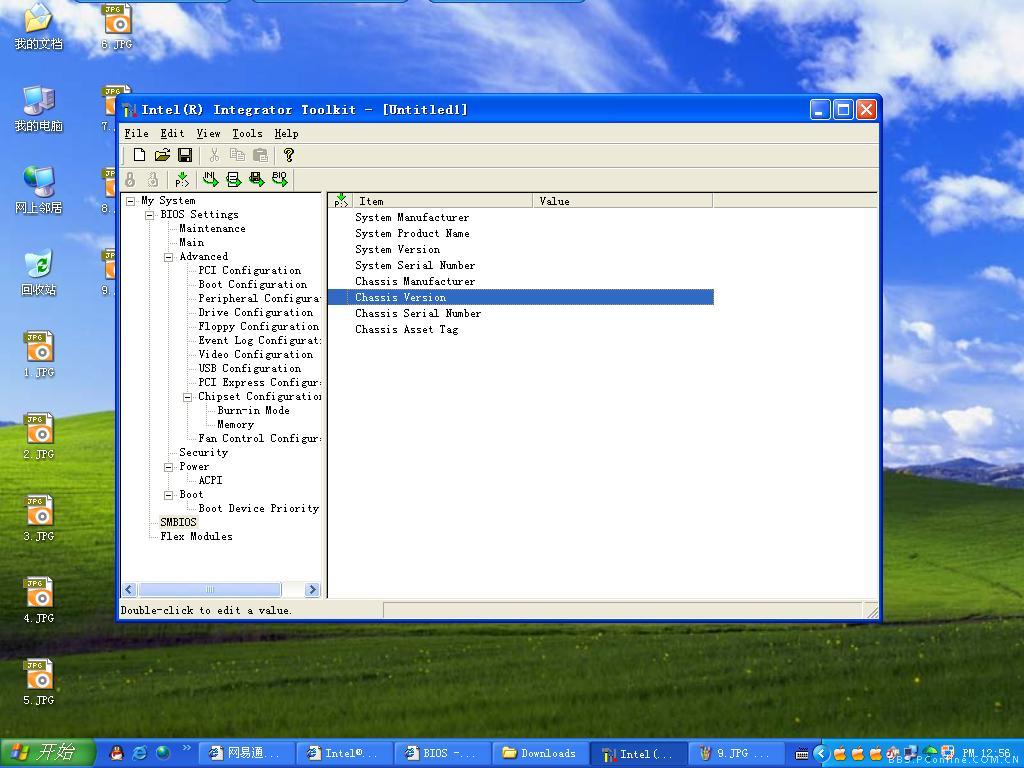Select Maintenance in the tree
This screenshot has height=768, width=1024.
click(212, 229)
